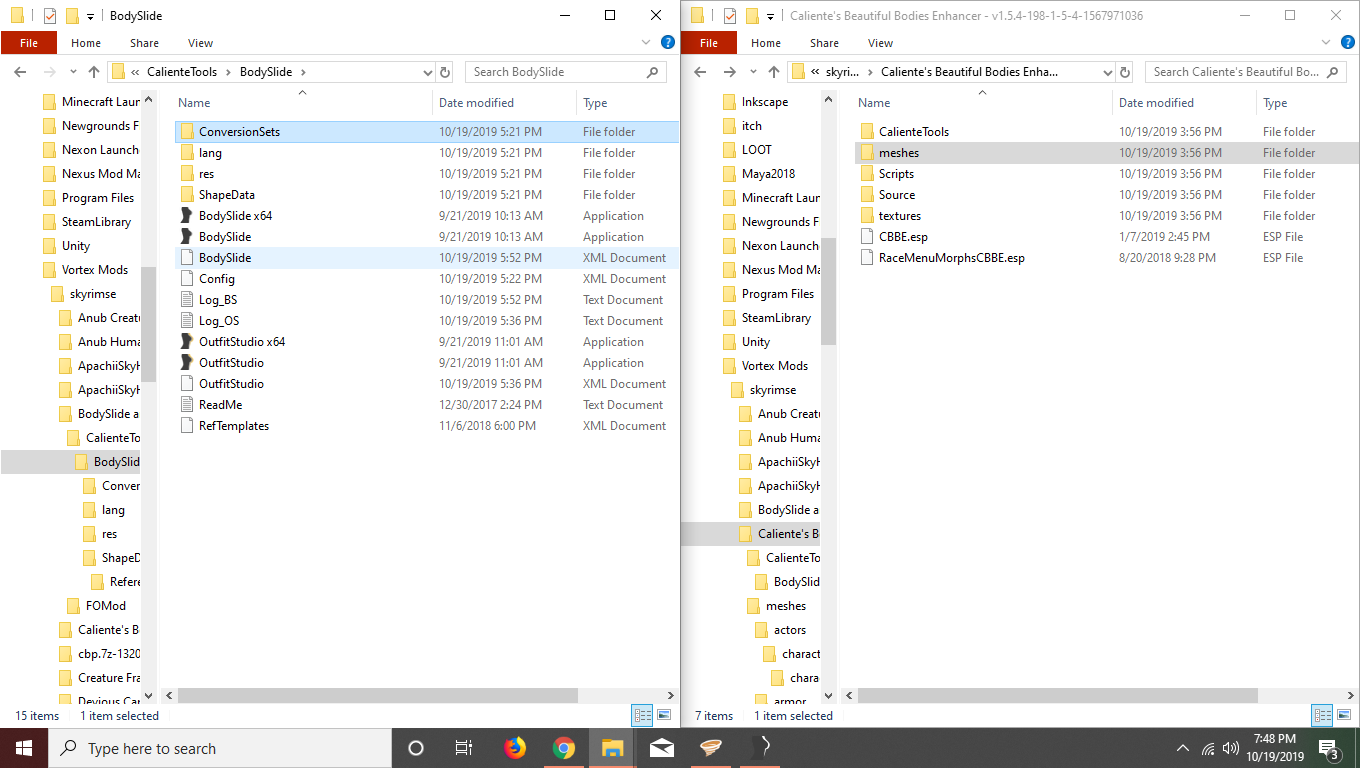Open Mail app from the taskbar
1360x768 pixels.
662,748
